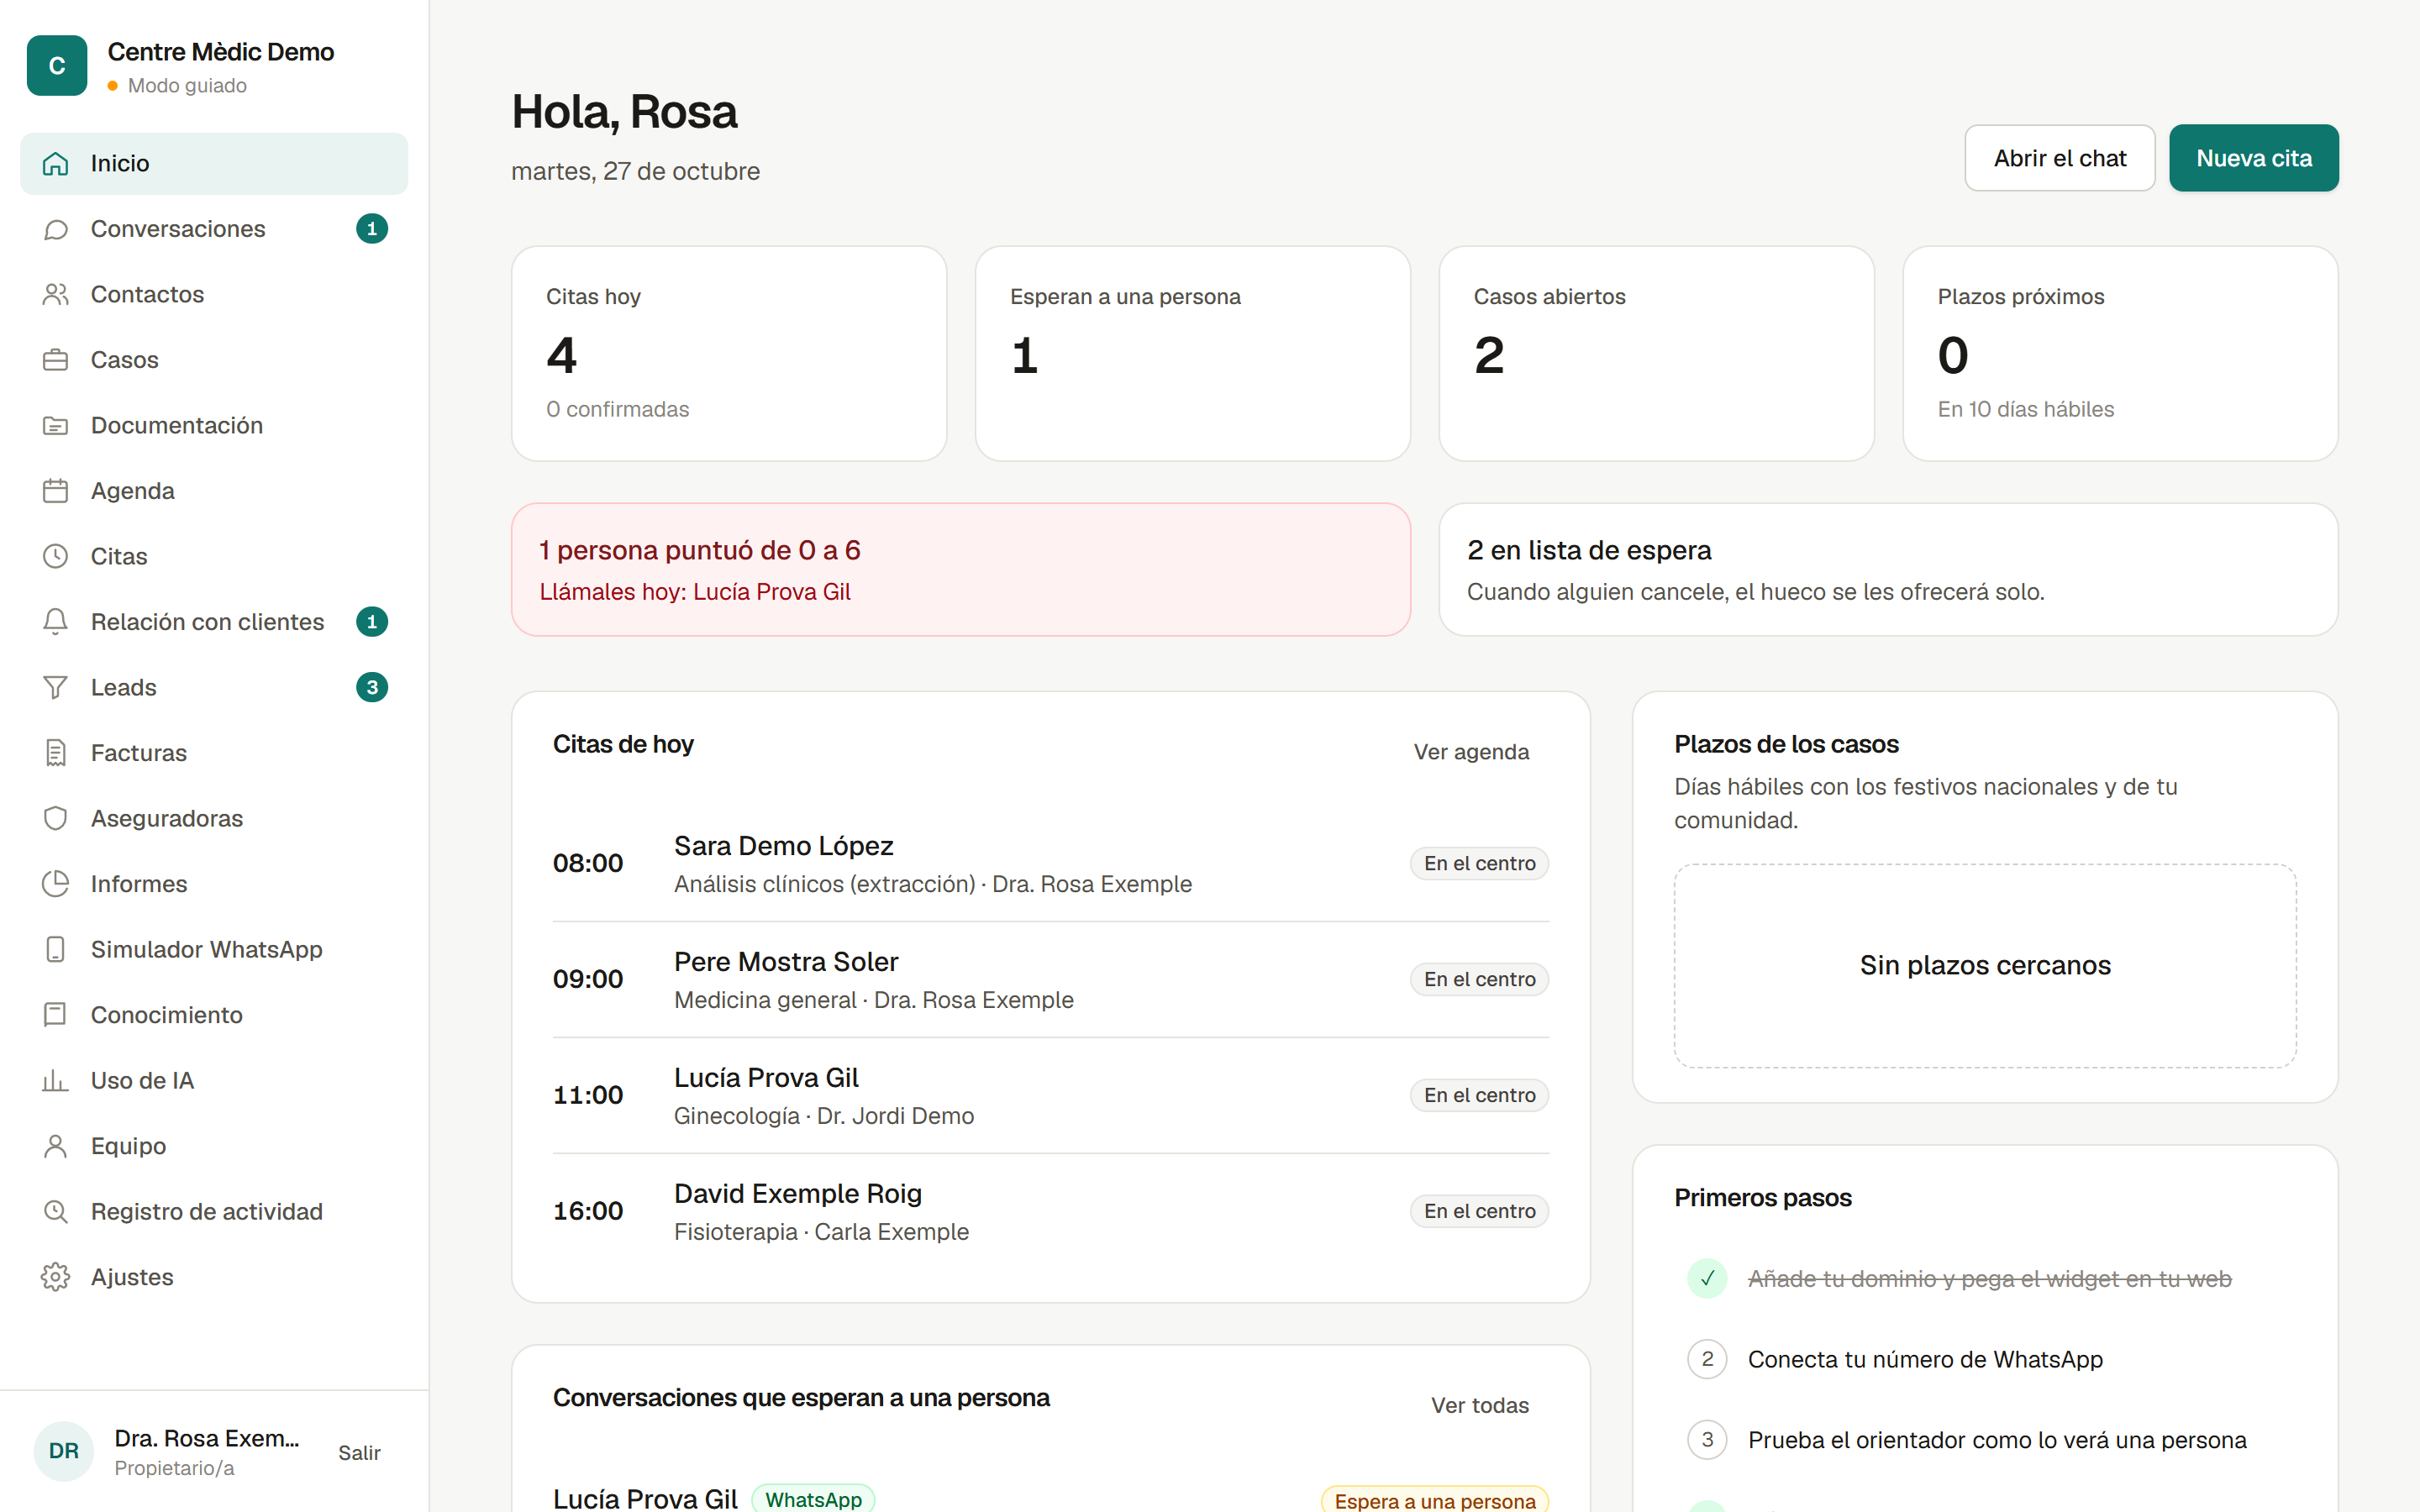The height and width of the screenshot is (1512, 2420).
Task: Click the Contactos people icon
Action: coord(56,294)
